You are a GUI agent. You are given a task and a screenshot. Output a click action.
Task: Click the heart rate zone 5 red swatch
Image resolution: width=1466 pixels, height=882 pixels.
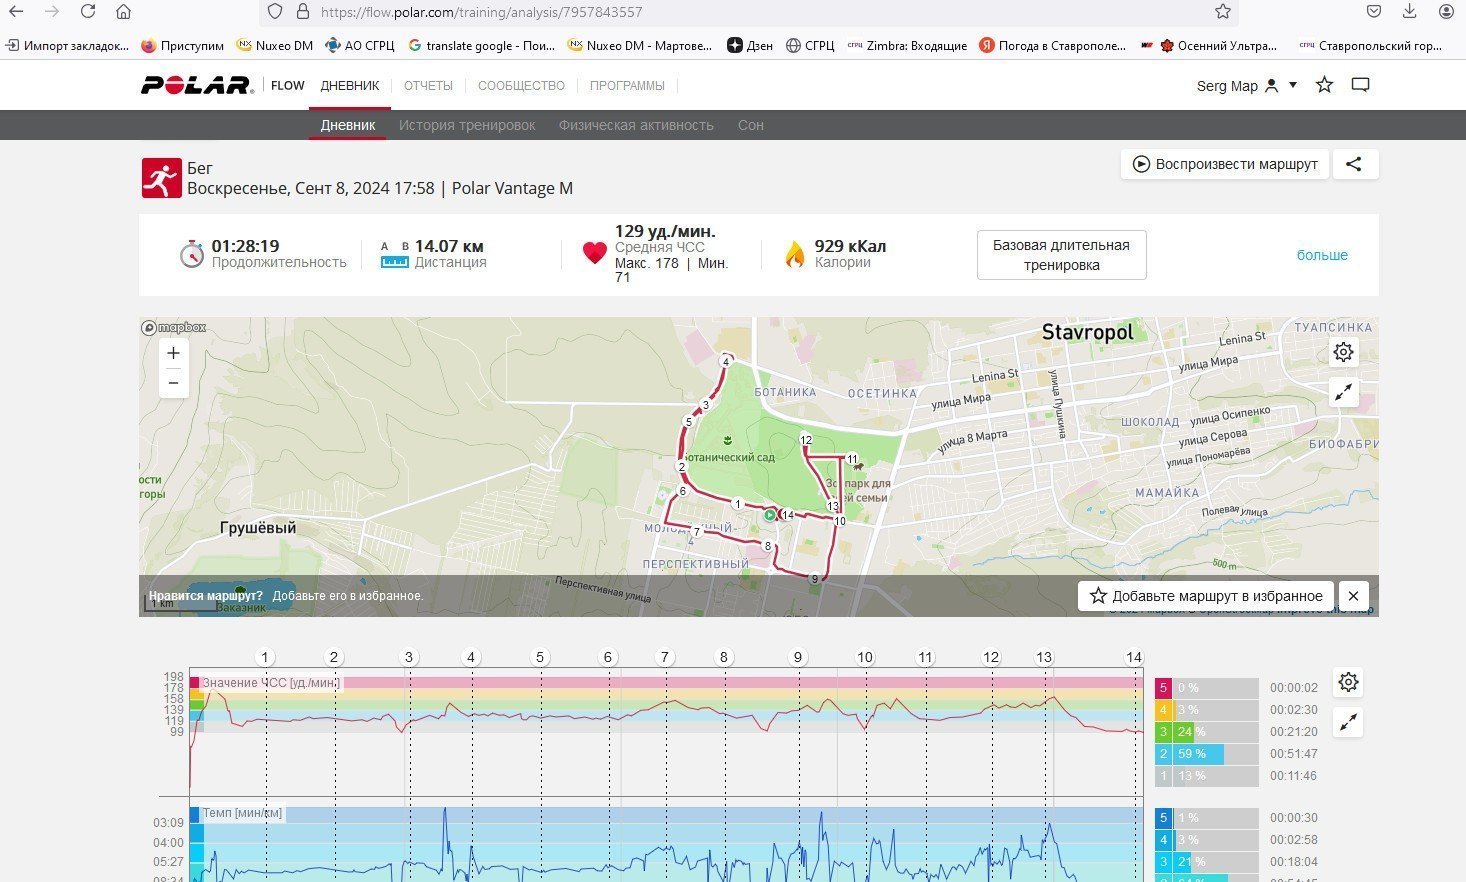(x=1163, y=688)
